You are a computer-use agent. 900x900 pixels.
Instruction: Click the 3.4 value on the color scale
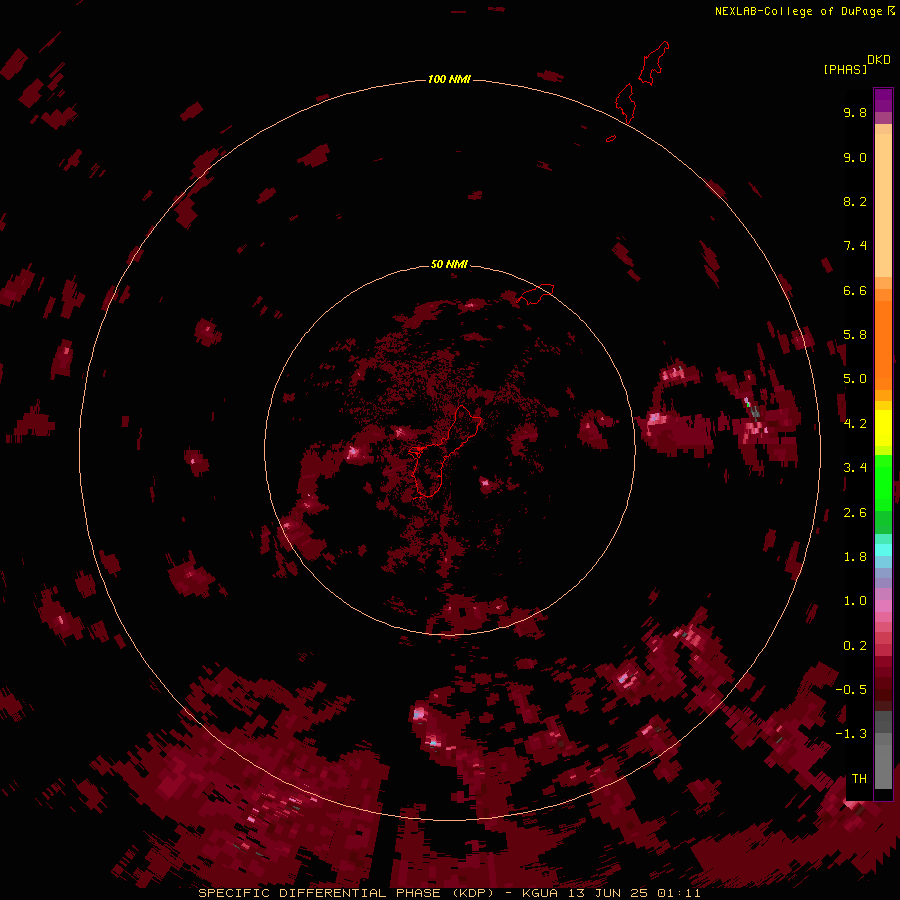(x=855, y=468)
